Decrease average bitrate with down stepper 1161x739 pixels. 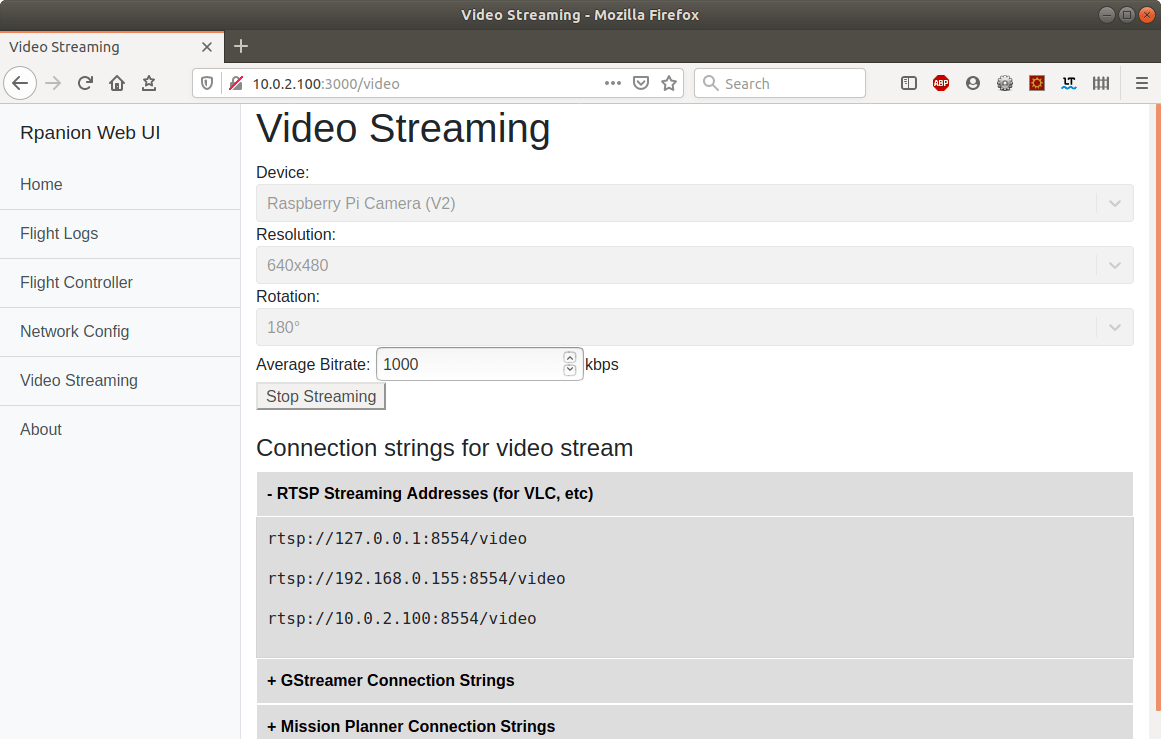(569, 370)
